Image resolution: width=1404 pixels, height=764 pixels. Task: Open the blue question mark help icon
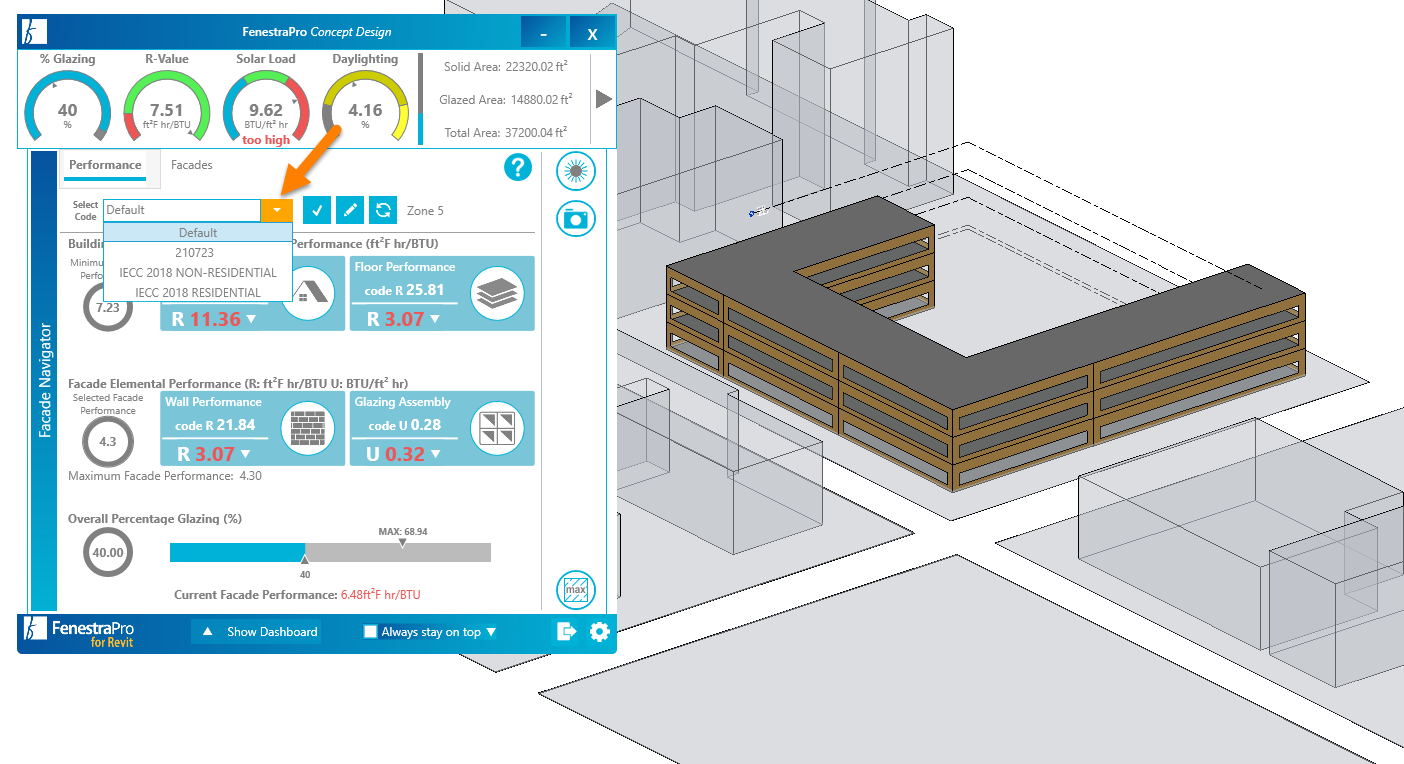coord(517,168)
